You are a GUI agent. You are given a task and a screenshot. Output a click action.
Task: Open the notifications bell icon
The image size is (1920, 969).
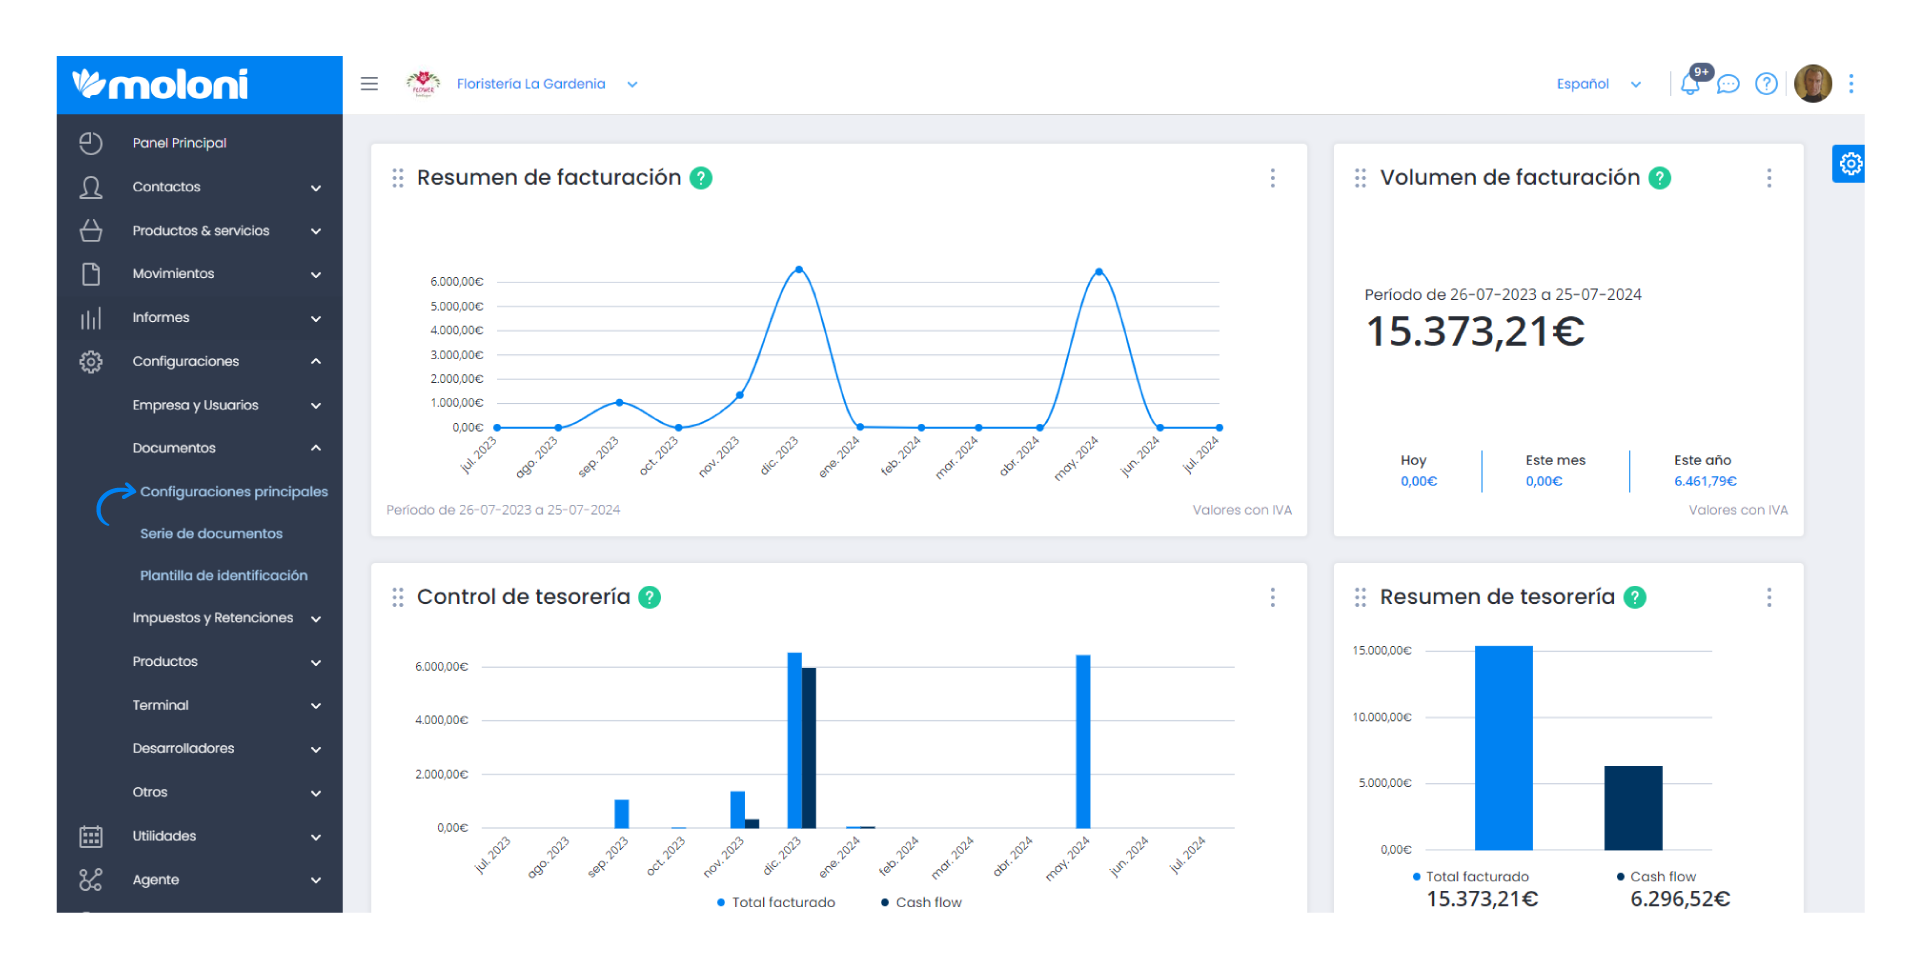pos(1690,84)
